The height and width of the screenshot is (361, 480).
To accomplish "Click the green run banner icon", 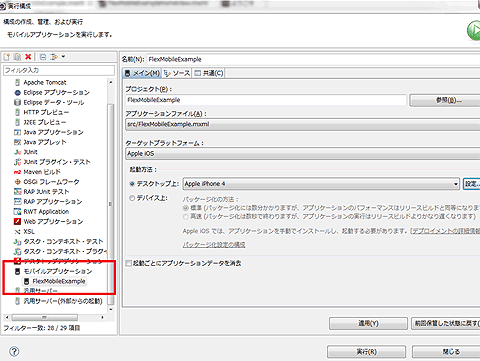I will [474, 30].
